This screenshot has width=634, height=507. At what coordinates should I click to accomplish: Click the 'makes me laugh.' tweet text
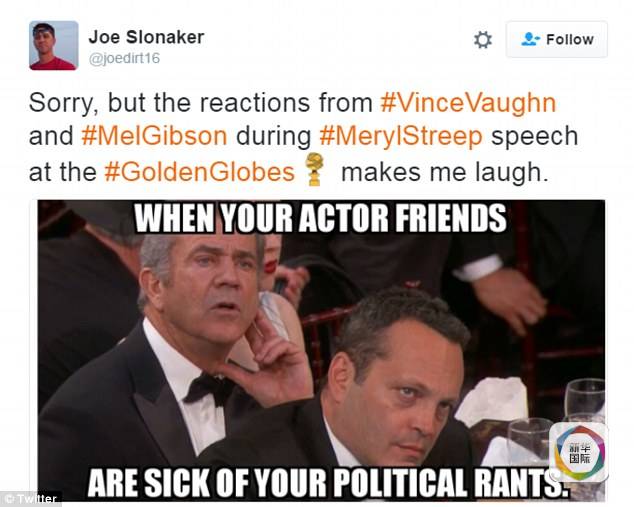[x=445, y=172]
